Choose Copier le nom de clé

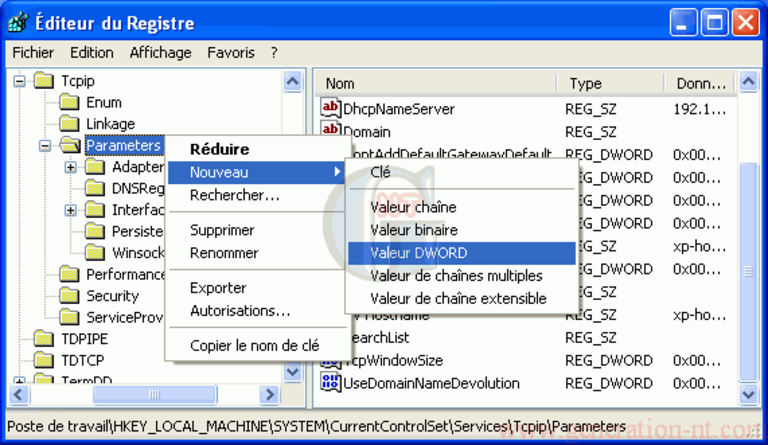[255, 346]
